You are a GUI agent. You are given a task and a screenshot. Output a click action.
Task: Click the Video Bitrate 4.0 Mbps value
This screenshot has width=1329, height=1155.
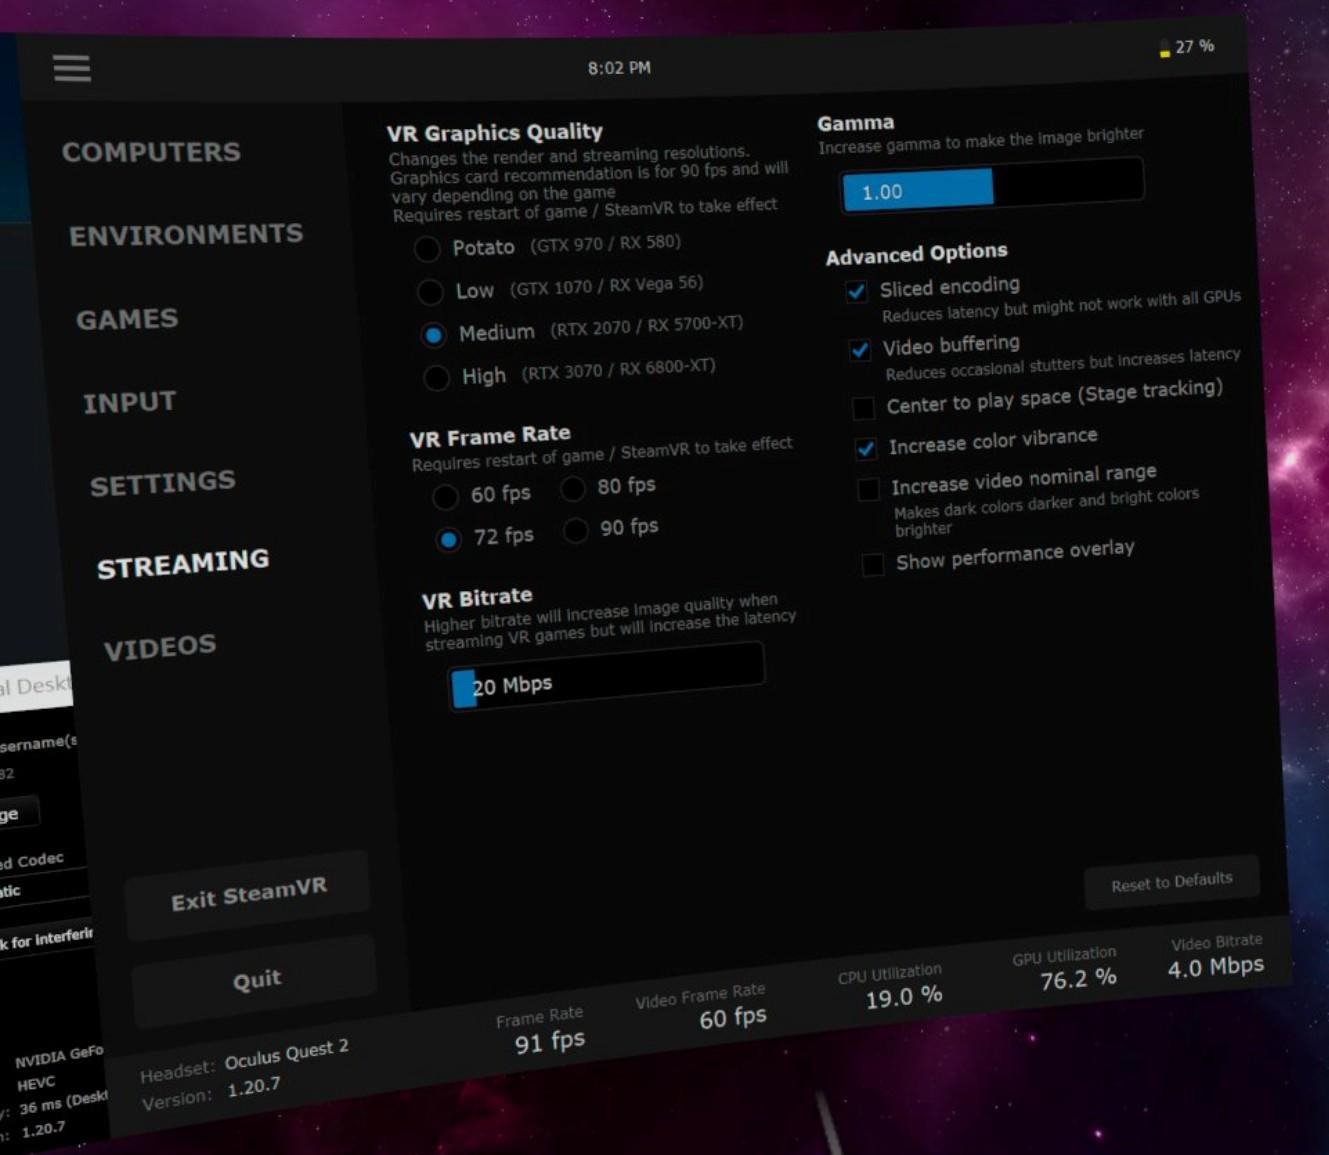1216,967
